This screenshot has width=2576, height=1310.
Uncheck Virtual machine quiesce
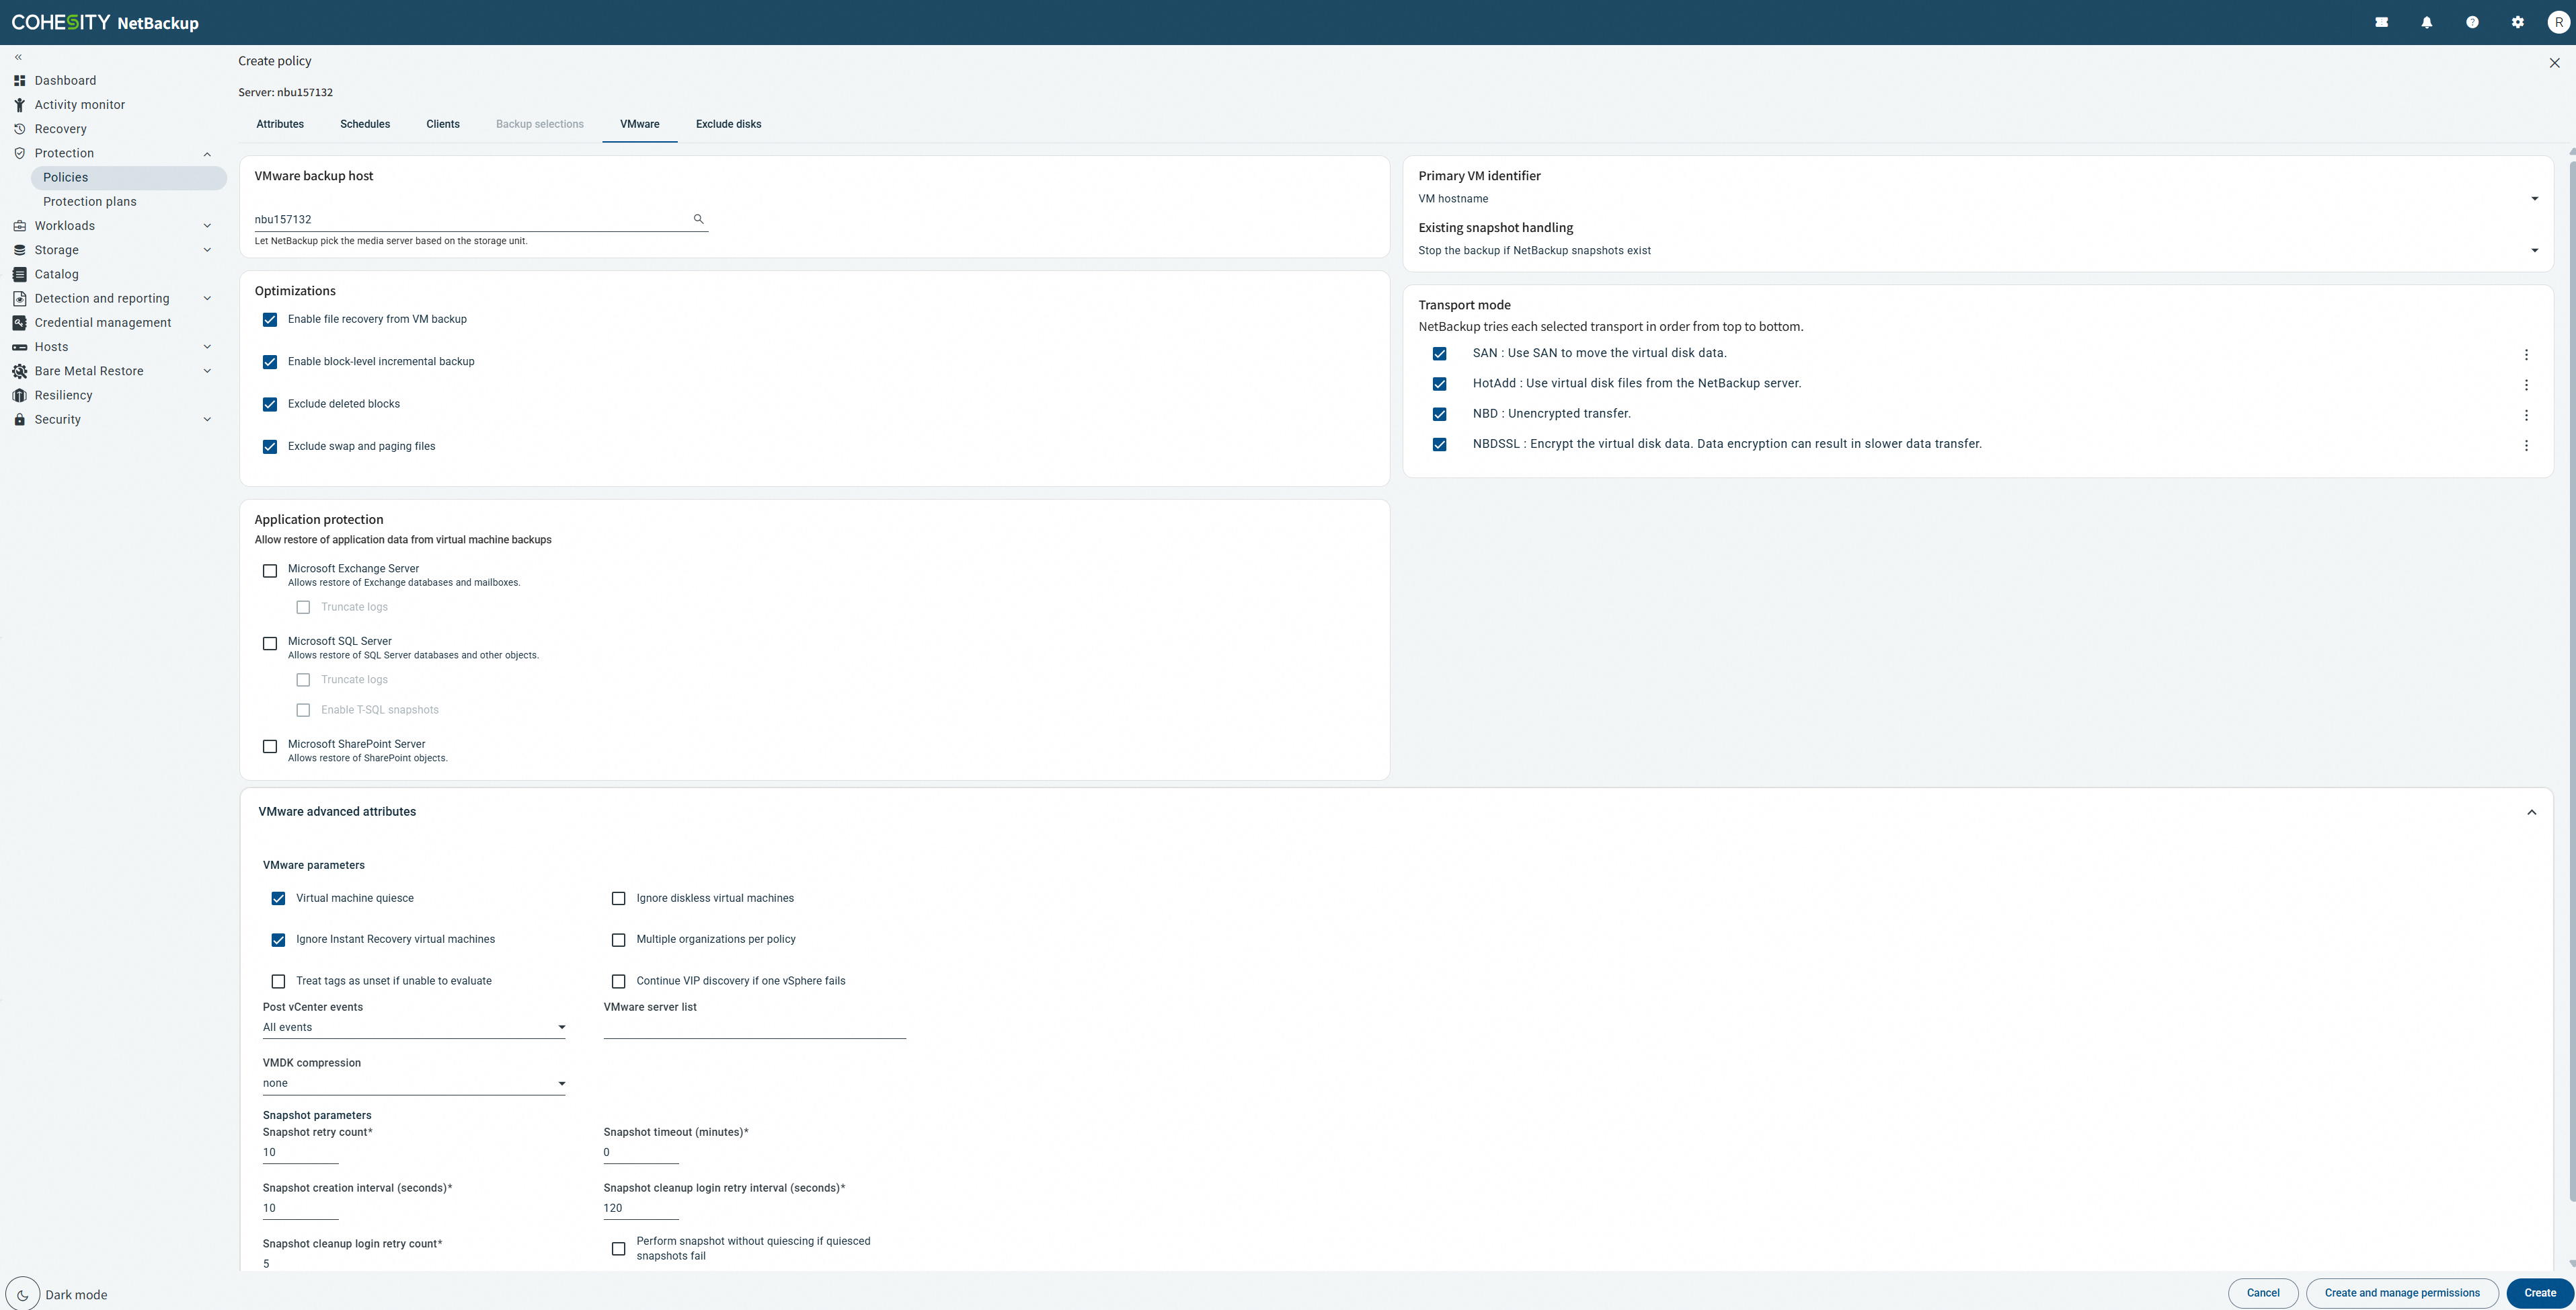(x=278, y=899)
